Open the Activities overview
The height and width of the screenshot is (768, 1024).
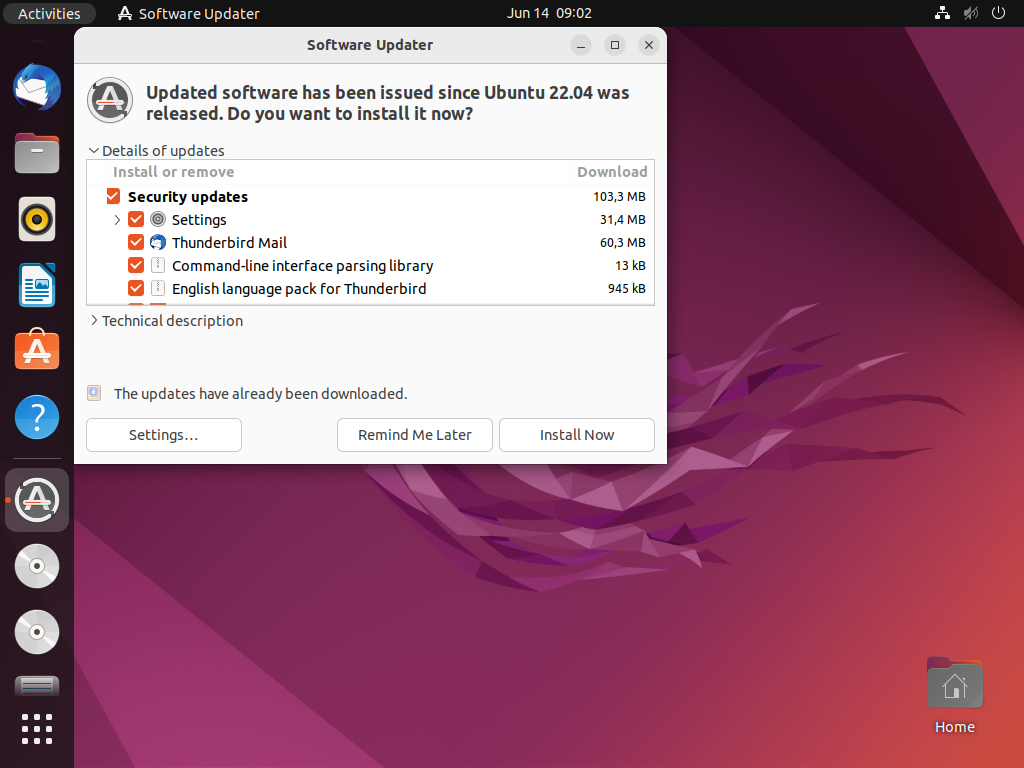coord(49,13)
